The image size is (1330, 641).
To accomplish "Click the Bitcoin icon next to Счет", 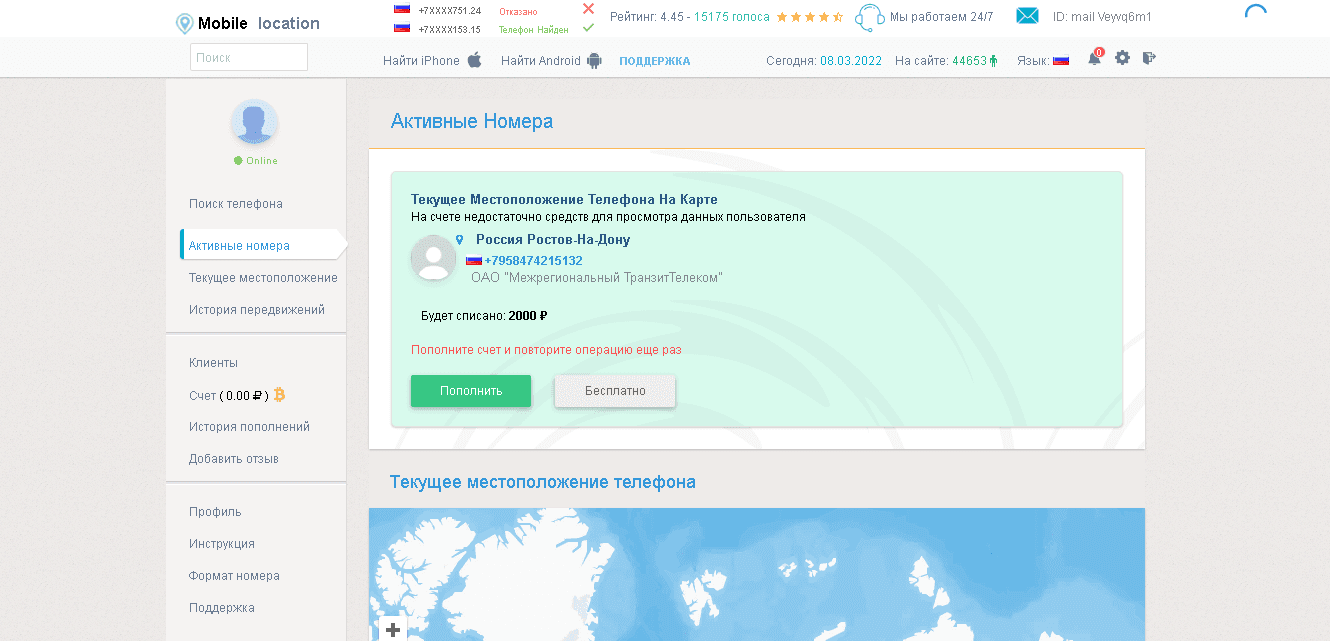I will pyautogui.click(x=280, y=395).
